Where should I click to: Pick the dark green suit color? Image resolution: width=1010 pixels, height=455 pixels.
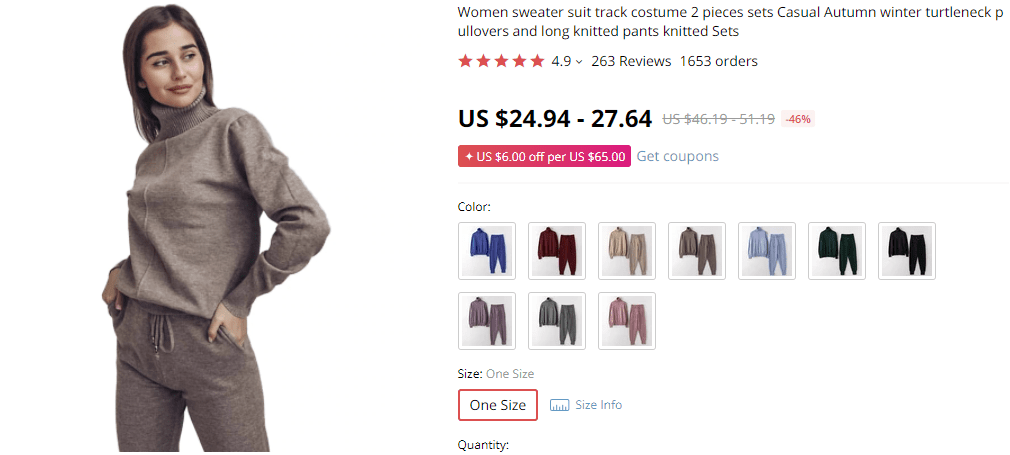(x=837, y=251)
